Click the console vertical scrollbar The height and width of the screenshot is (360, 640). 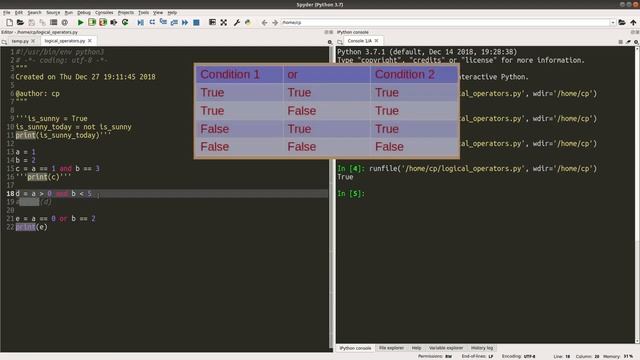637,195
